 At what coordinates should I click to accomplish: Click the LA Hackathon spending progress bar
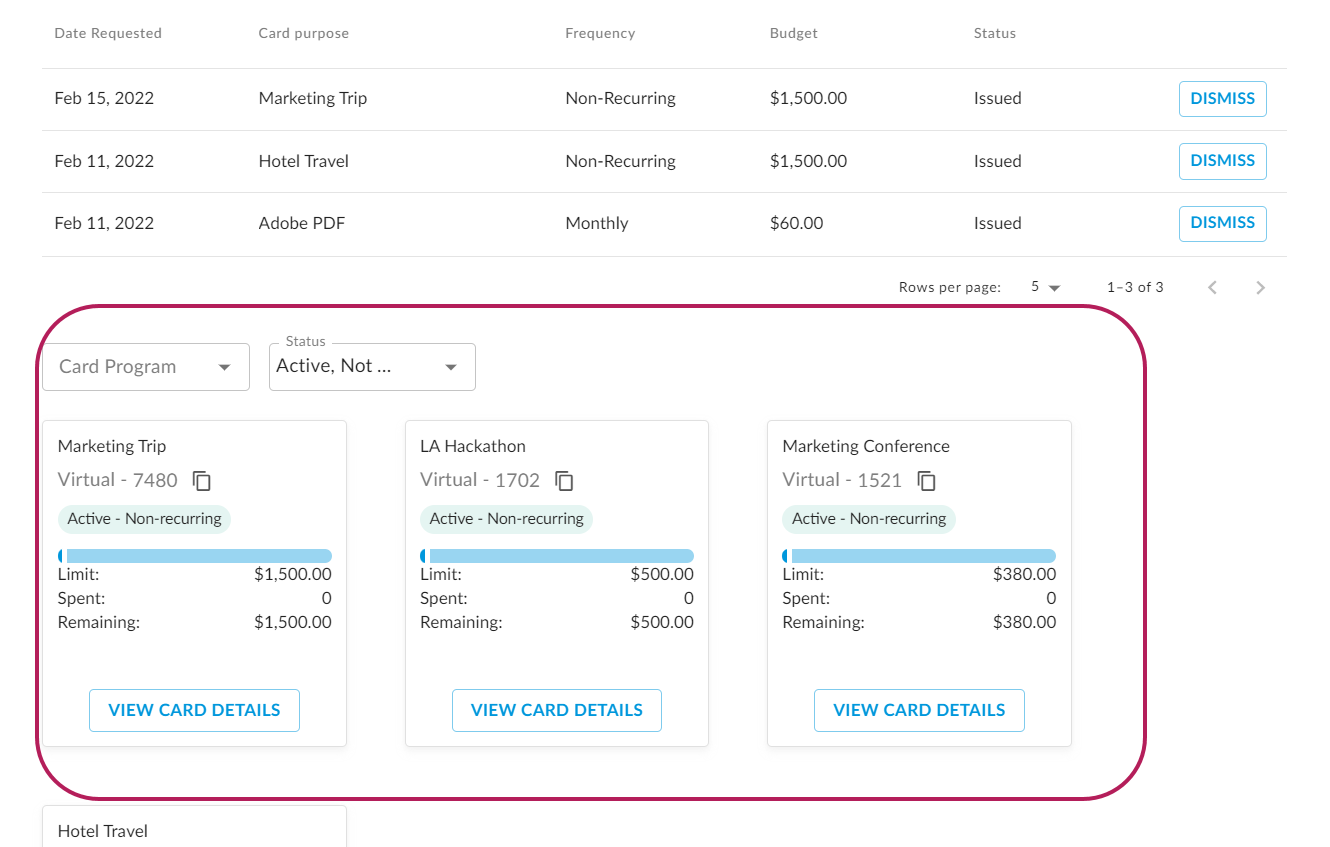tap(557, 556)
